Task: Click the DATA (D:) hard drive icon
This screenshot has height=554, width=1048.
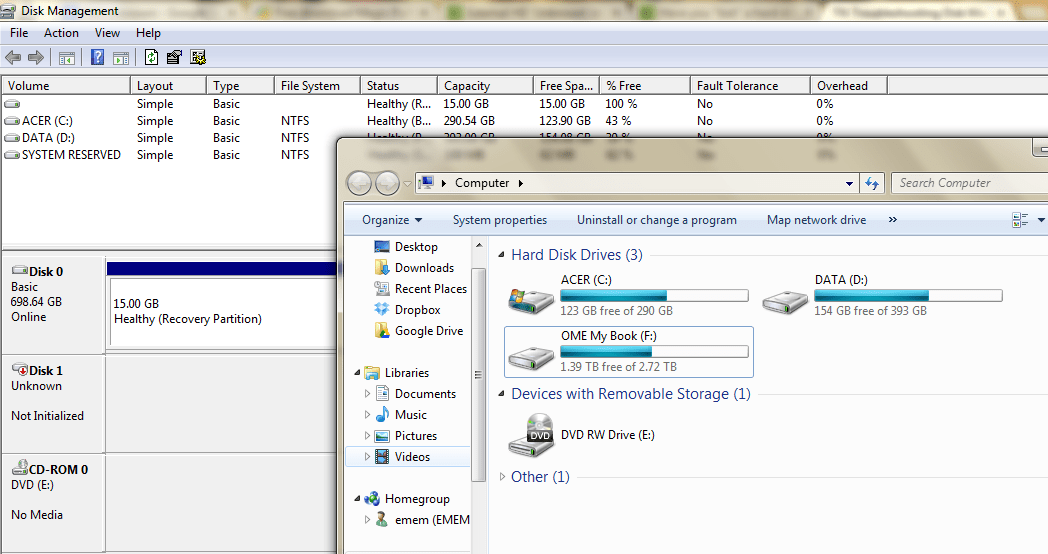Action: (785, 301)
